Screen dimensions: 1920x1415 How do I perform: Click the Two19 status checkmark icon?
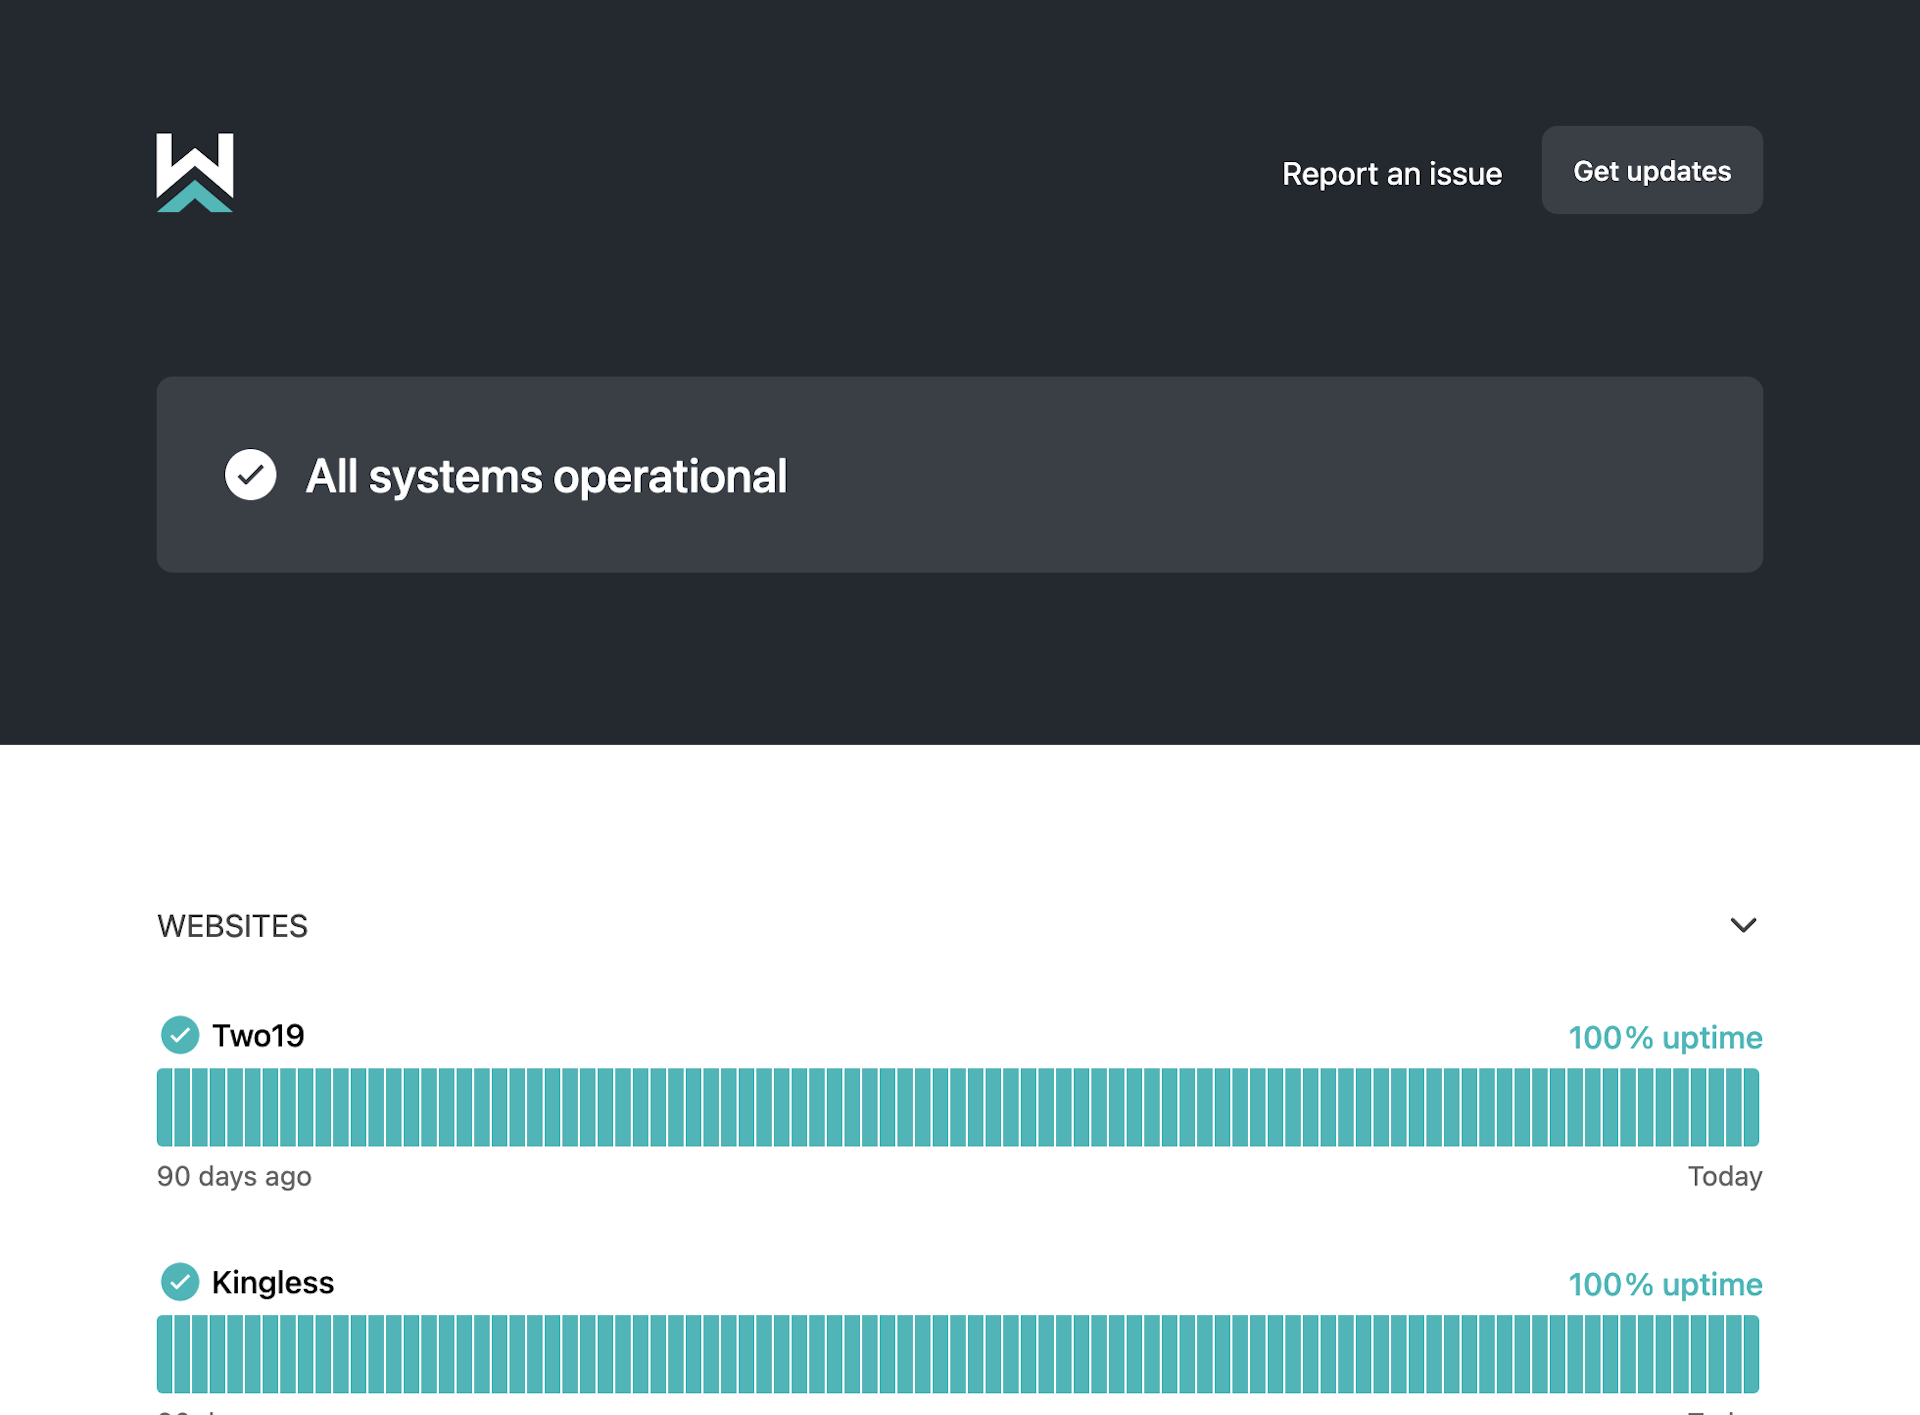coord(180,1035)
